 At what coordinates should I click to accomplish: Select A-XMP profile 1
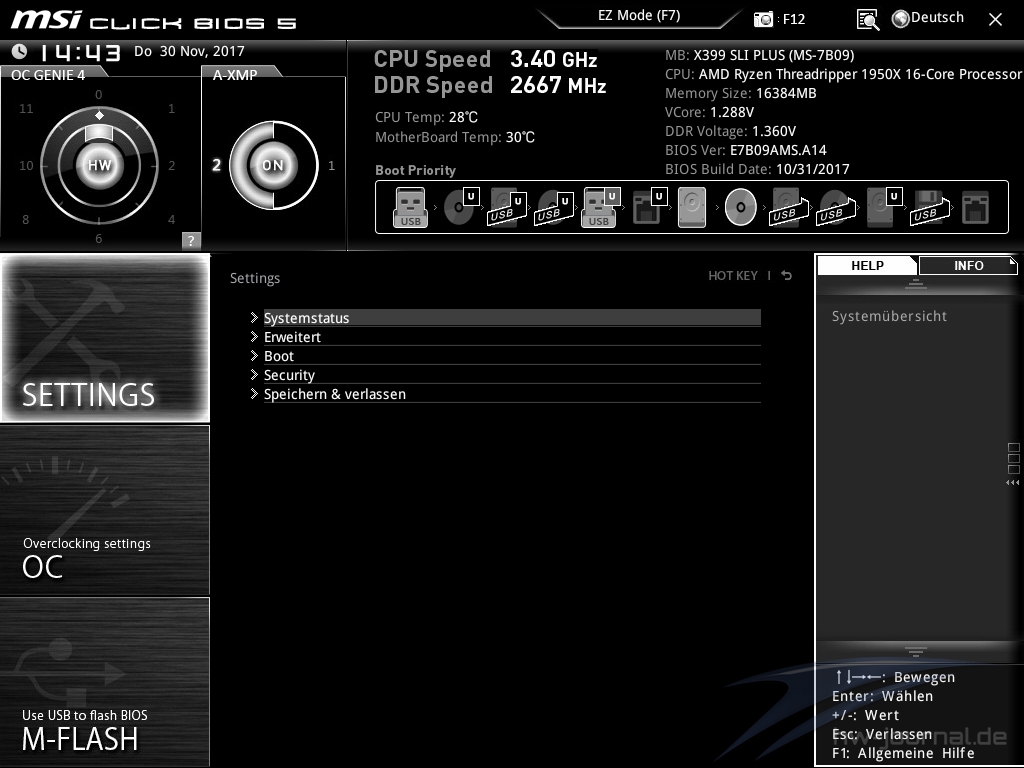point(331,165)
